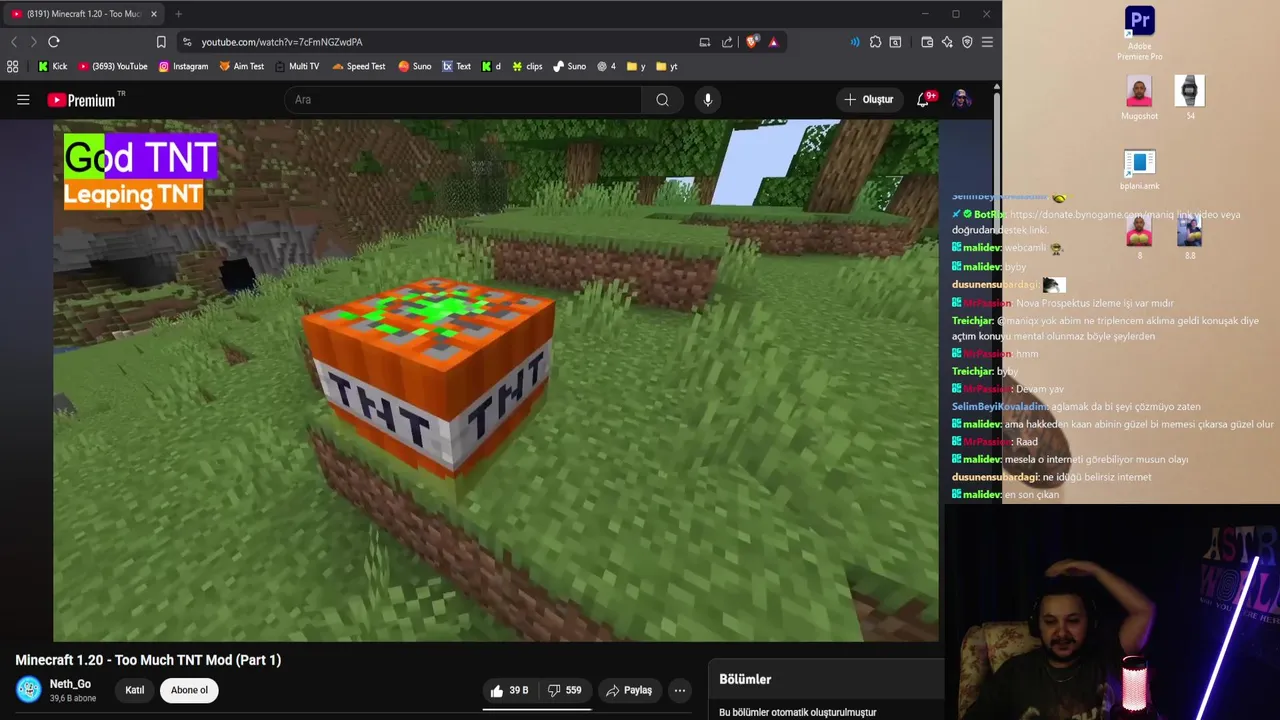Open the Neth_Go channel name link
This screenshot has width=1280, height=720.
[70, 684]
